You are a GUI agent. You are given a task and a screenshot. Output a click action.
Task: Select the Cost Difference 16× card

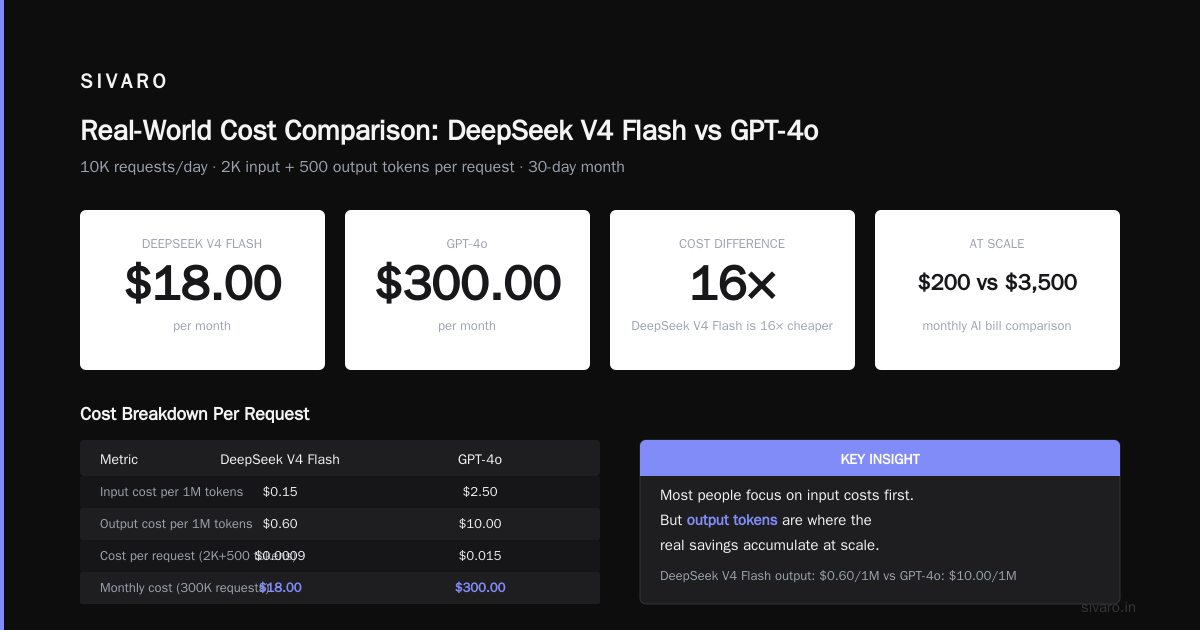[x=732, y=290]
